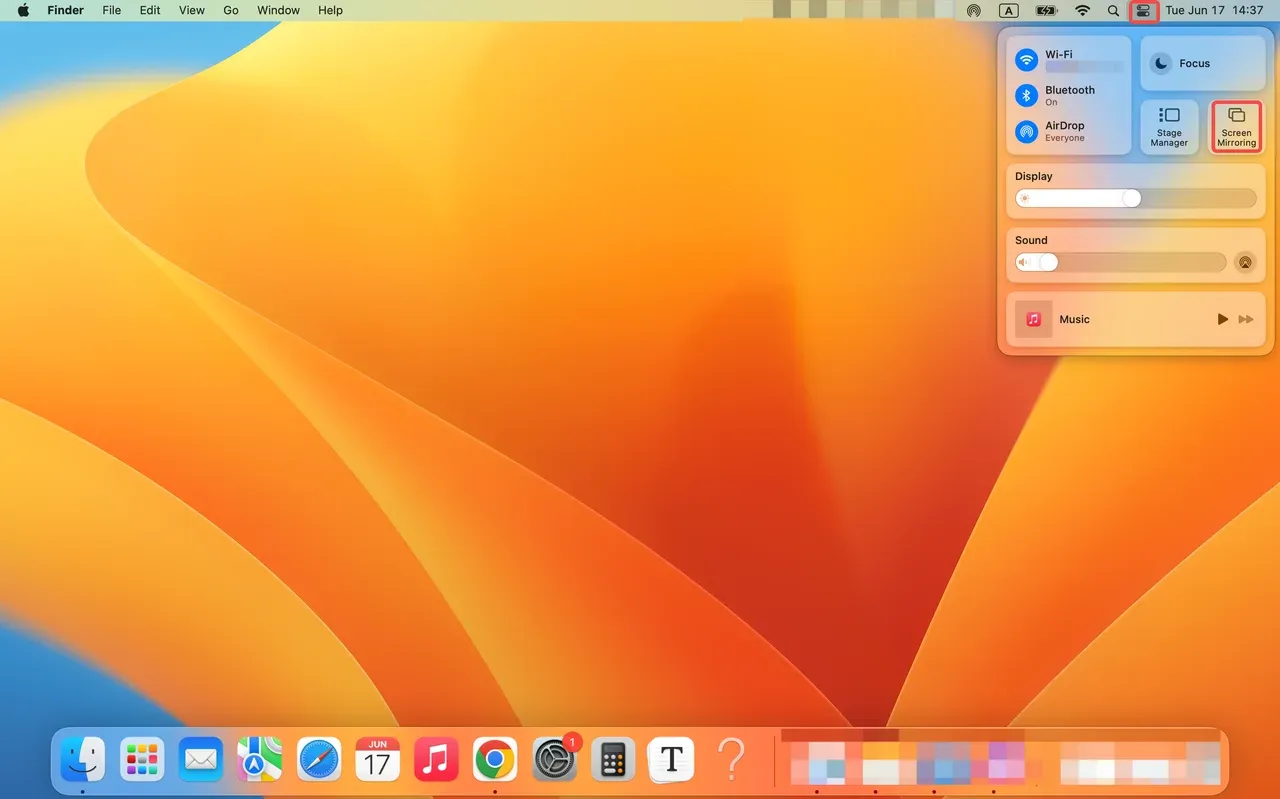Click the date and time in menu bar
Image resolution: width=1280 pixels, height=799 pixels.
coord(1214,10)
